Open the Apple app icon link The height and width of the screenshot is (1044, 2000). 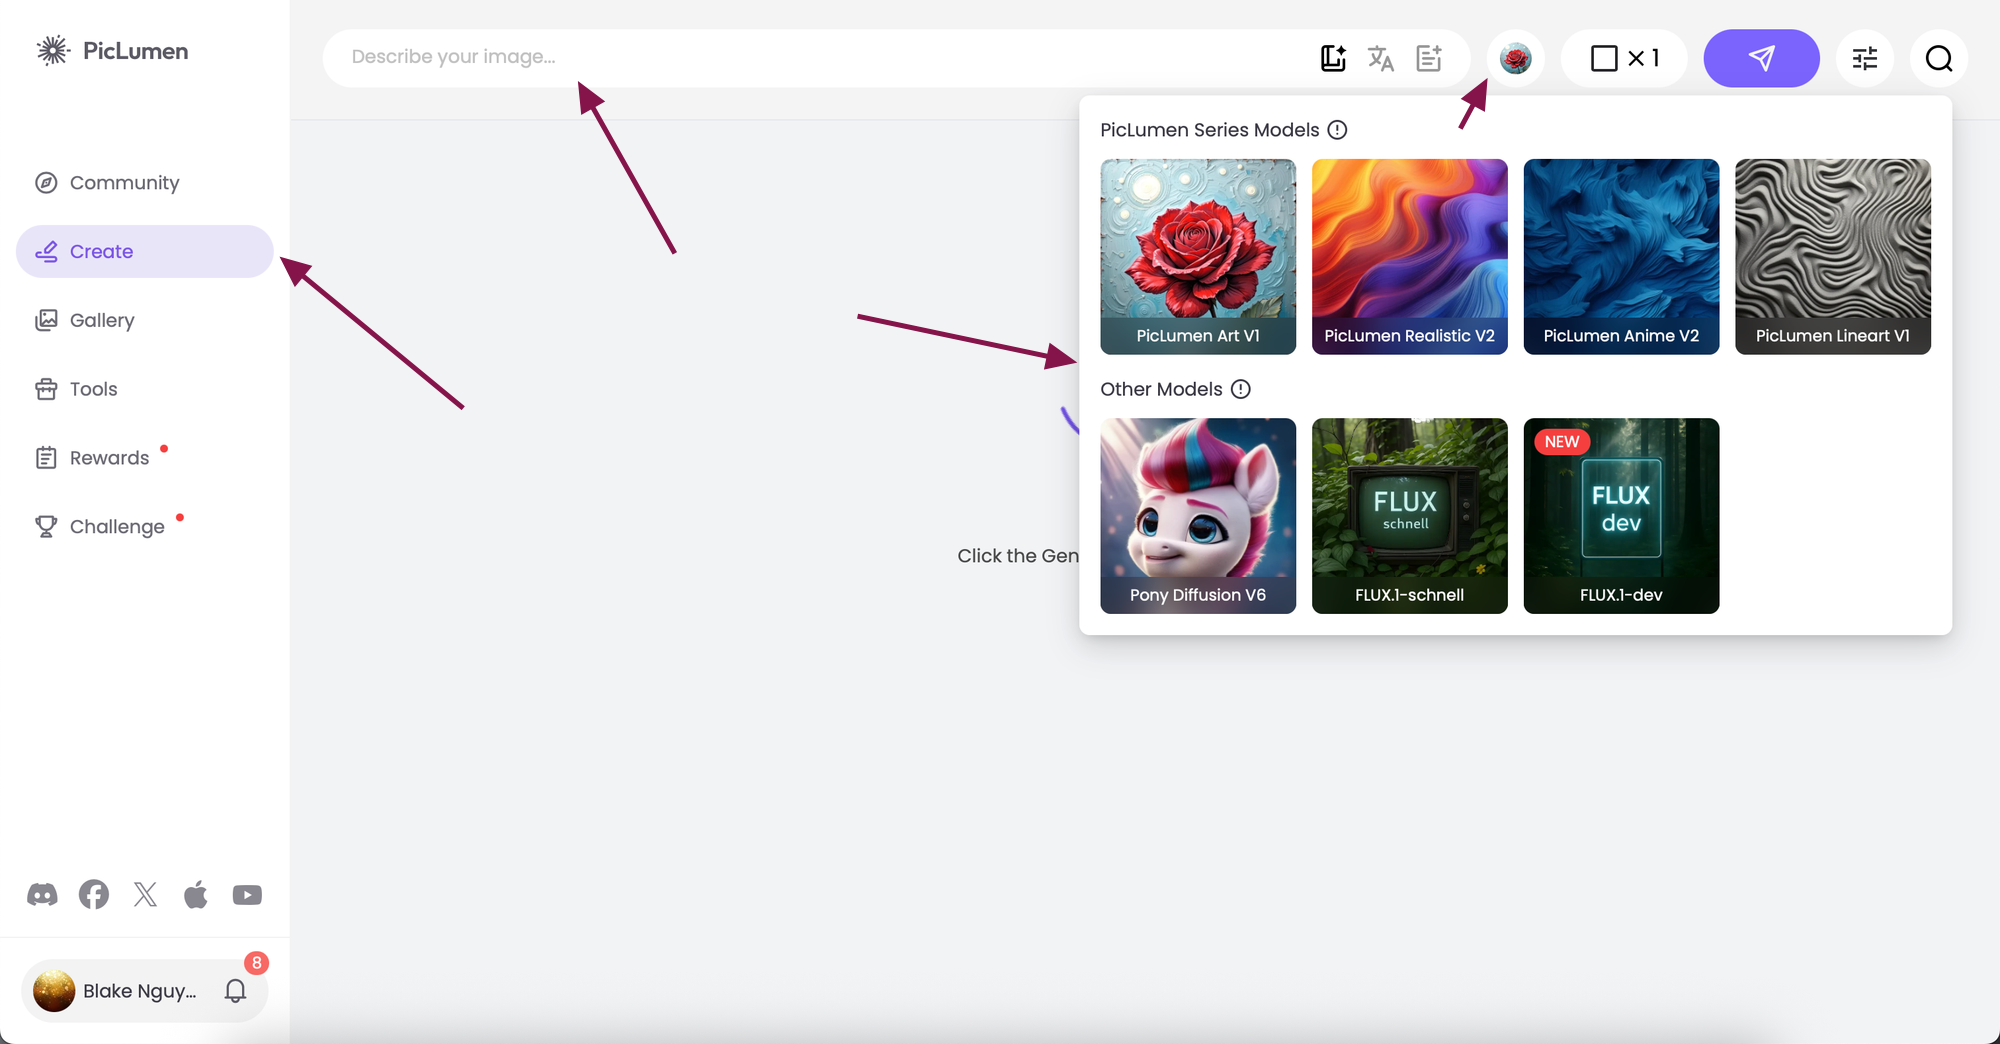pyautogui.click(x=196, y=894)
